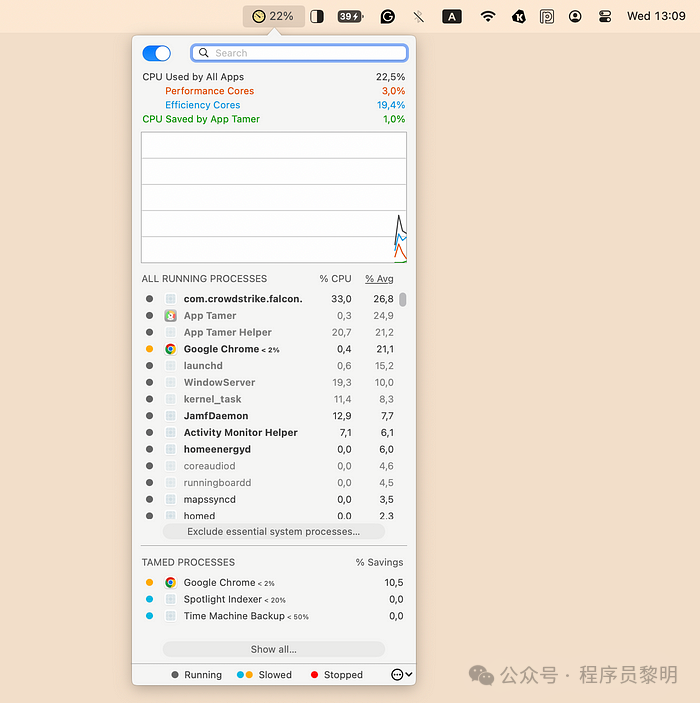Click the magnifier icon in the search field
The image size is (700, 703).
pyautogui.click(x=204, y=53)
